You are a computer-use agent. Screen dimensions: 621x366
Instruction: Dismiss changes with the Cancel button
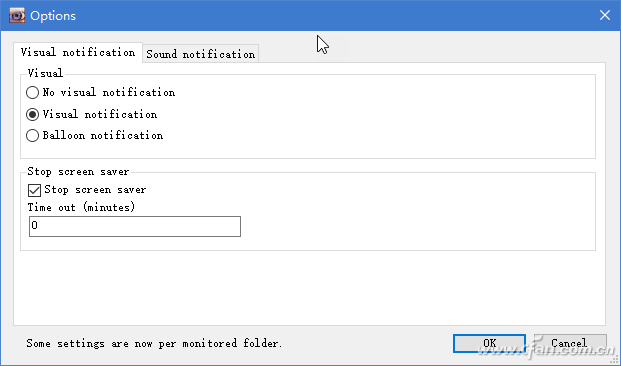point(570,343)
